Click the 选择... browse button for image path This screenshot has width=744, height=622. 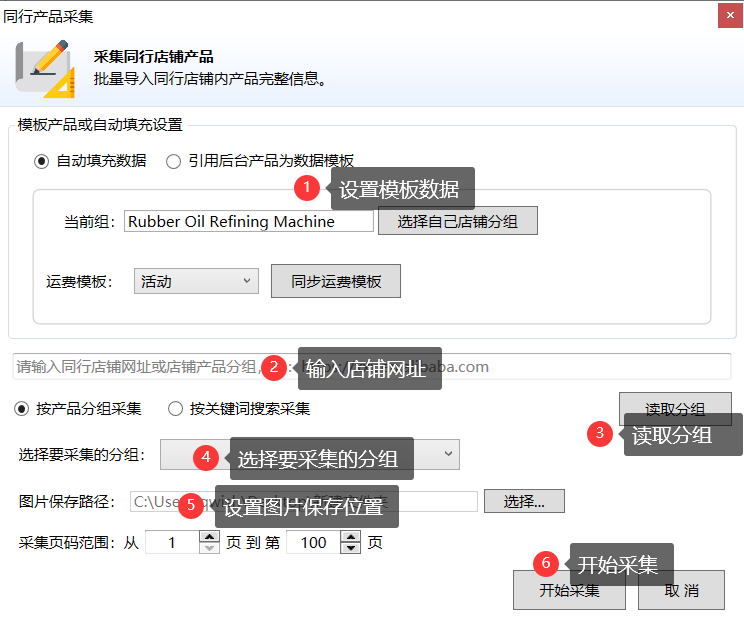tap(524, 501)
